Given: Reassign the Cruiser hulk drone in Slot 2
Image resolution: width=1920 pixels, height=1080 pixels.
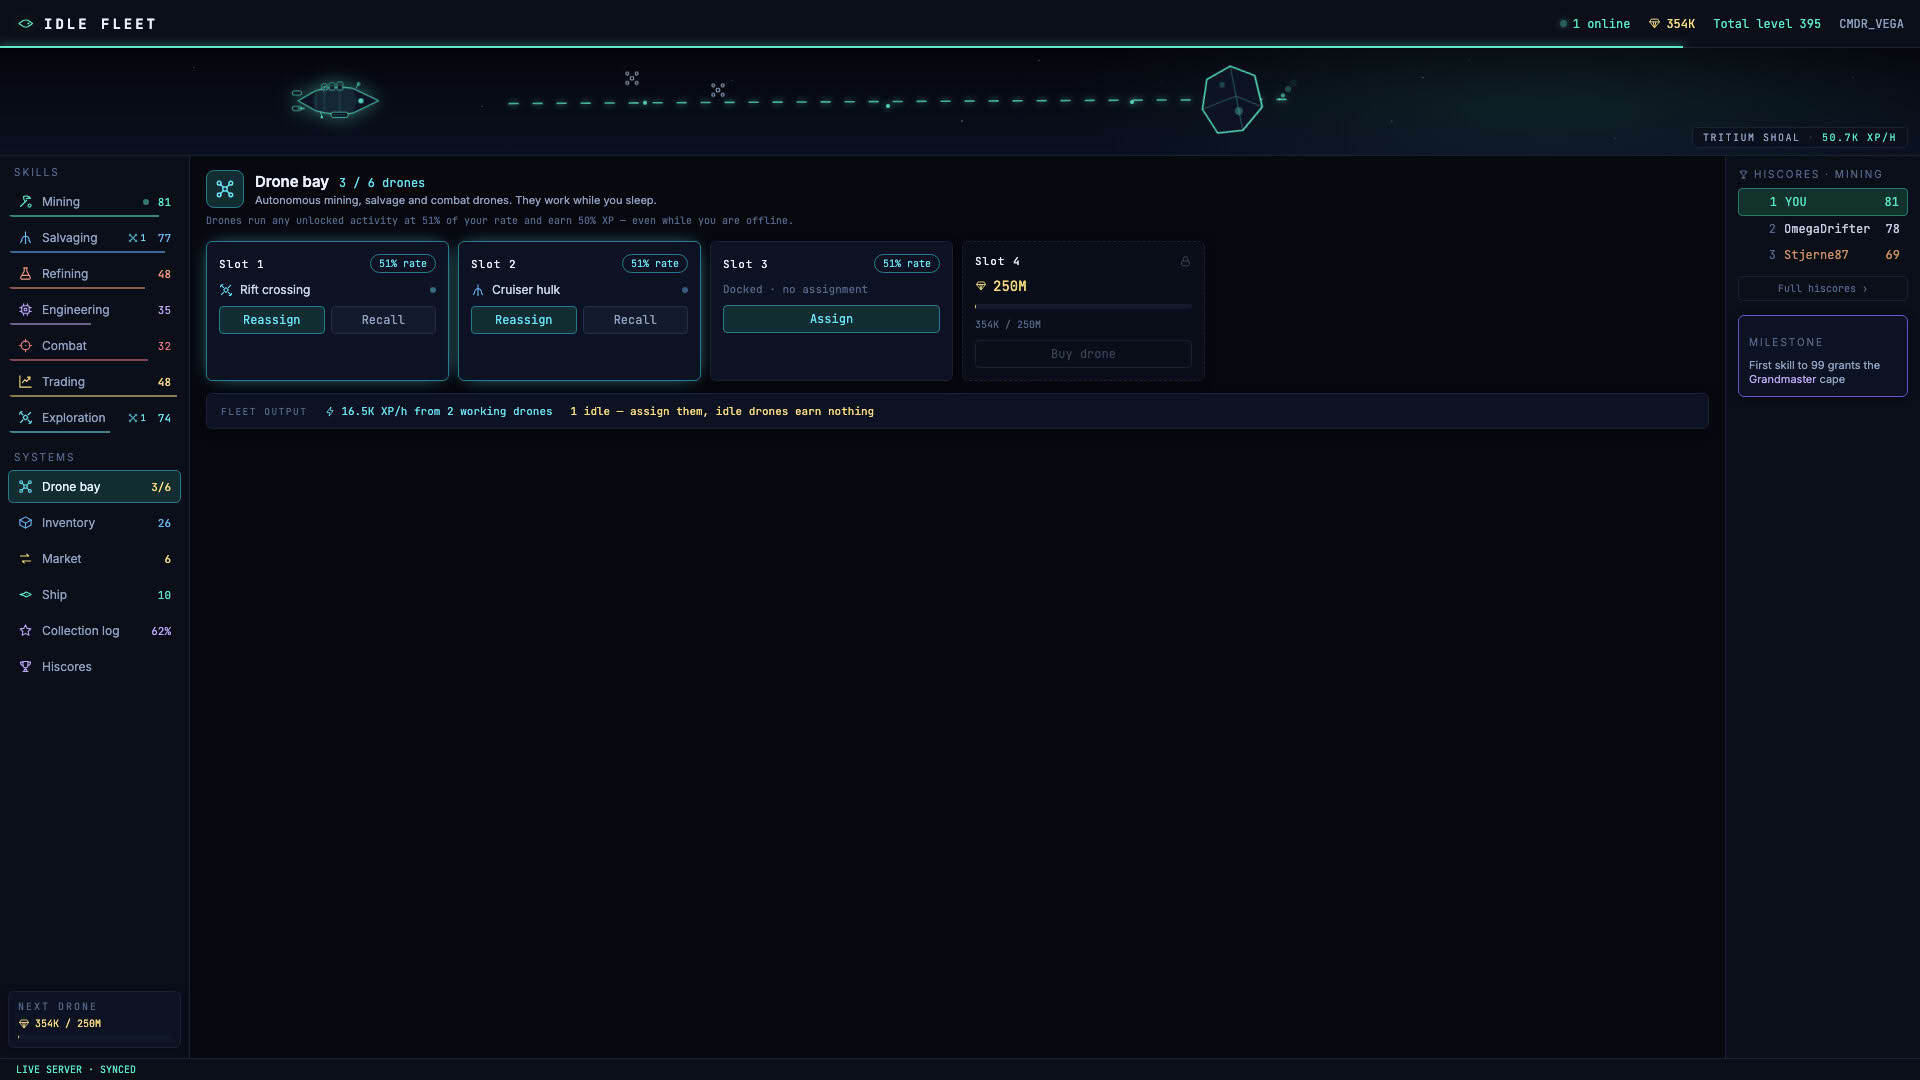Looking at the screenshot, I should 524,320.
